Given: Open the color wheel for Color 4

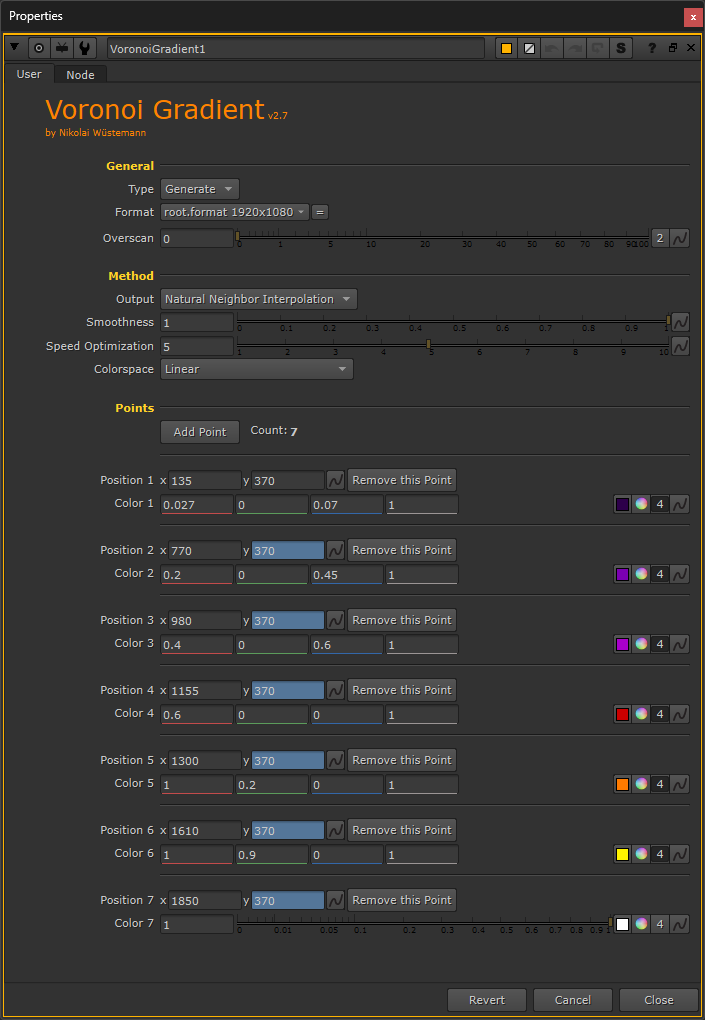Looking at the screenshot, I should pos(641,714).
